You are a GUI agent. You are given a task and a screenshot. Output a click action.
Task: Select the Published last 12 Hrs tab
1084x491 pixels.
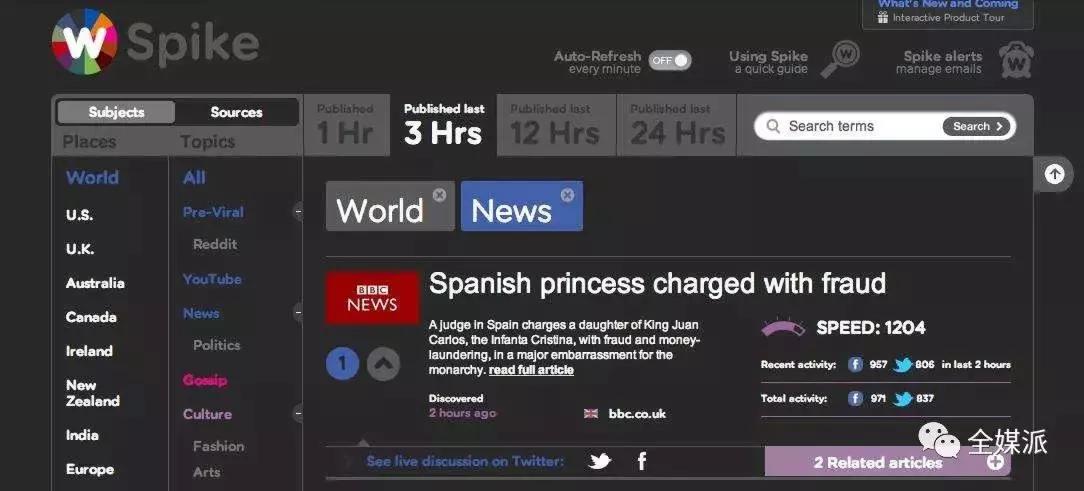555,125
